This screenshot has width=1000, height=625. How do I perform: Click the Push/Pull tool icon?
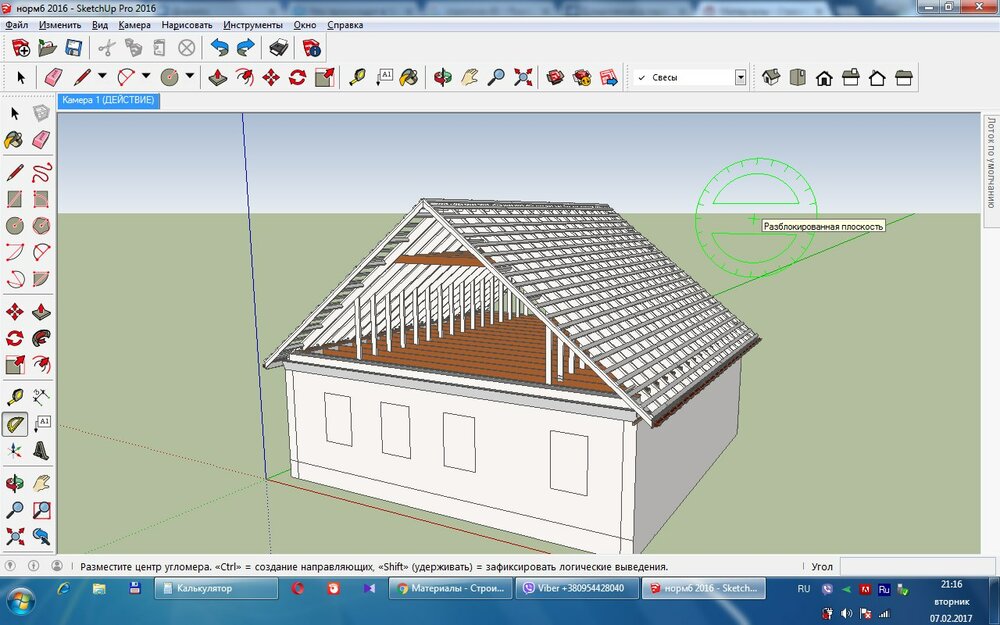pyautogui.click(x=217, y=77)
